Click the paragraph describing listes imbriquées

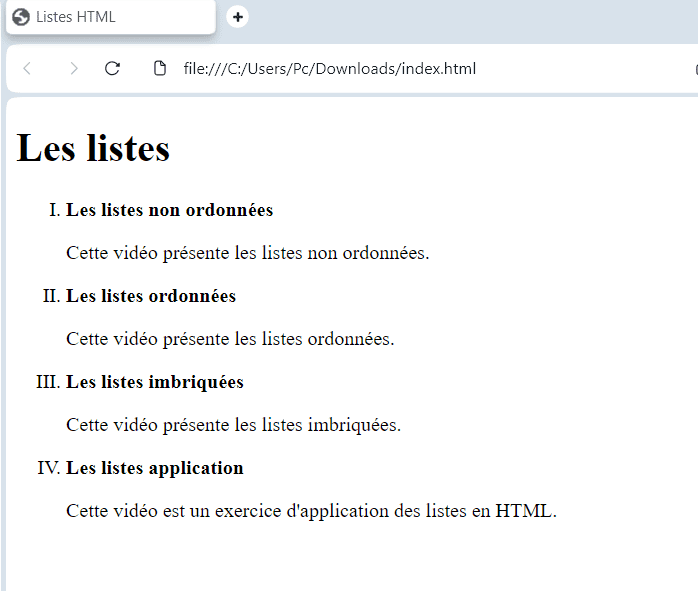point(233,425)
